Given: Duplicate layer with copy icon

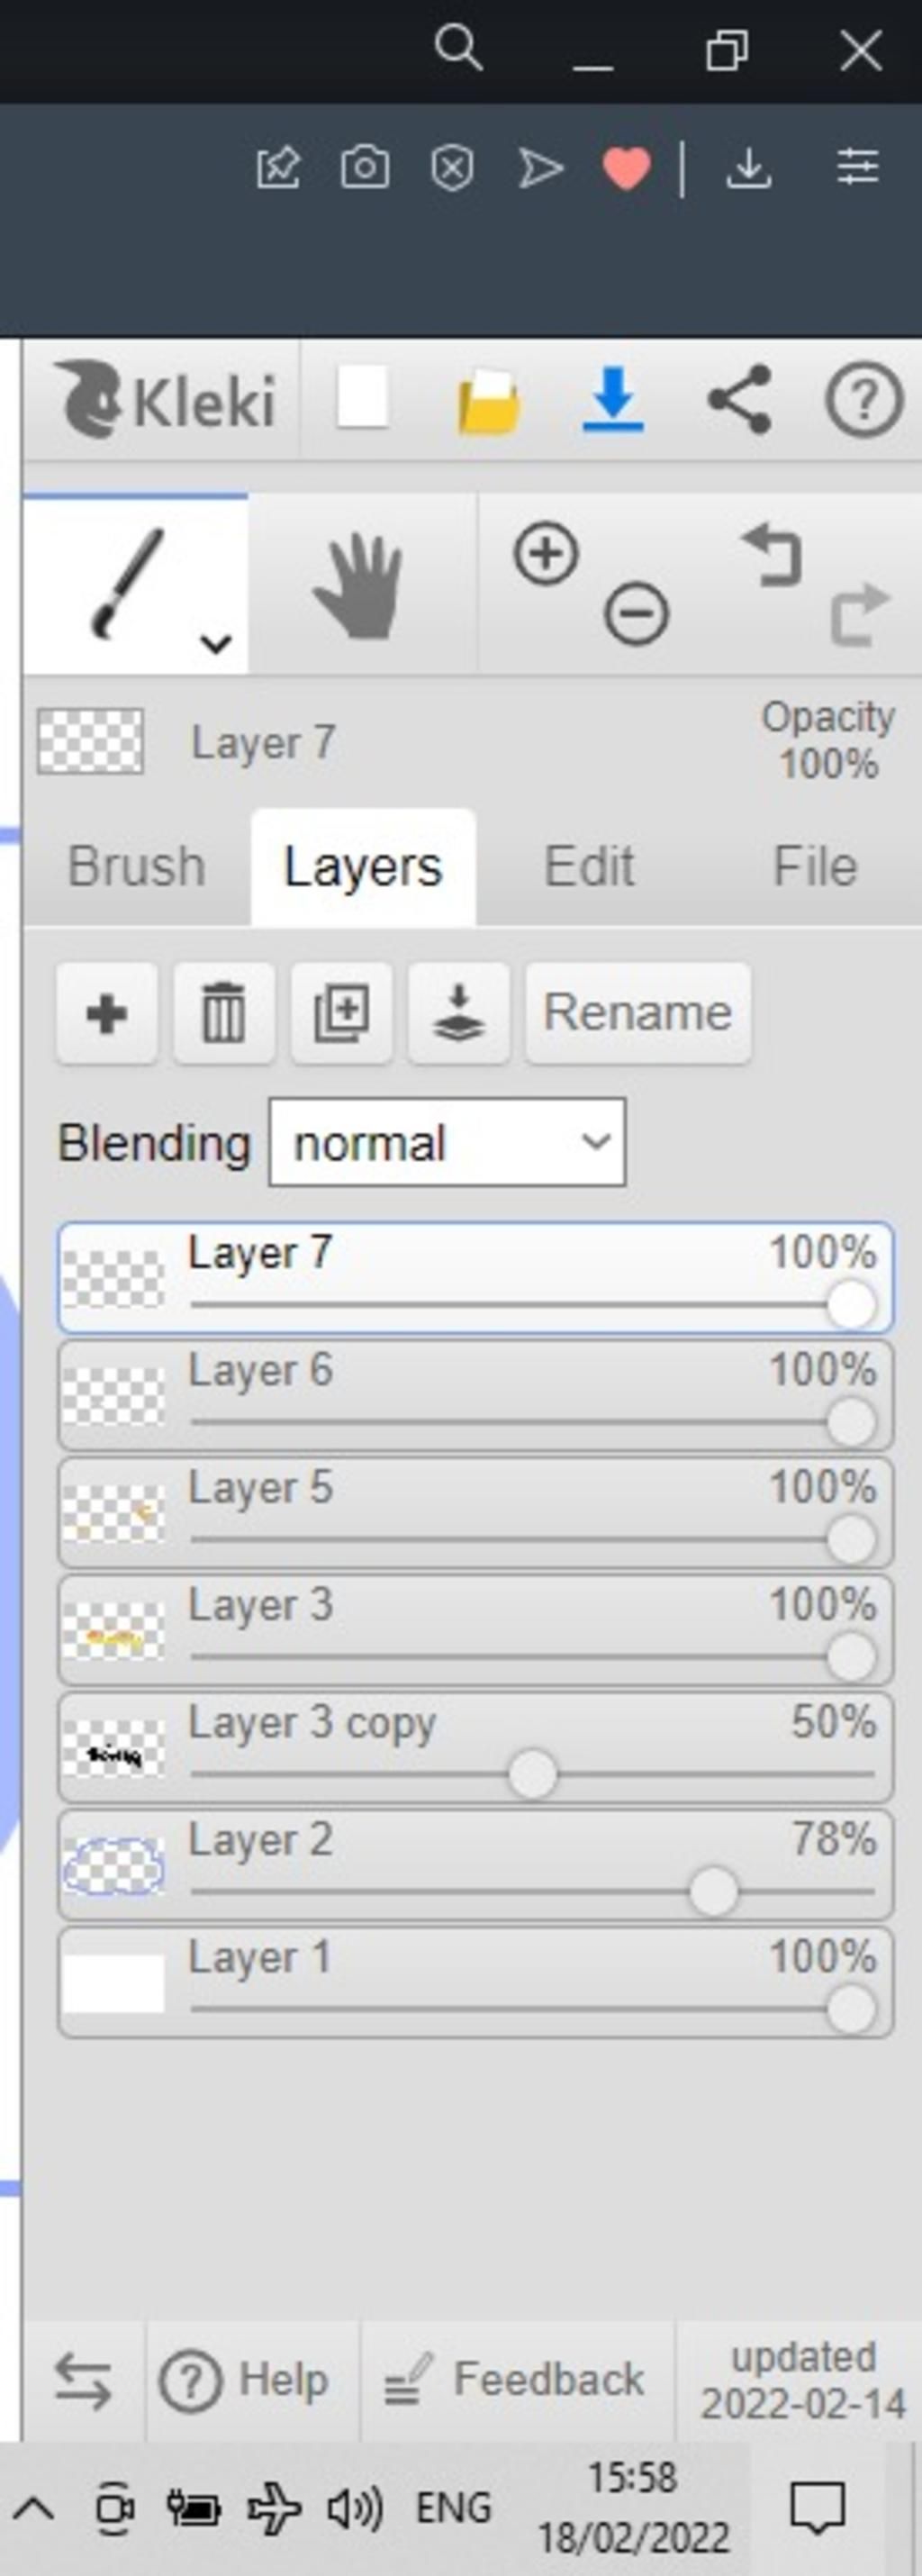Looking at the screenshot, I should point(341,1013).
